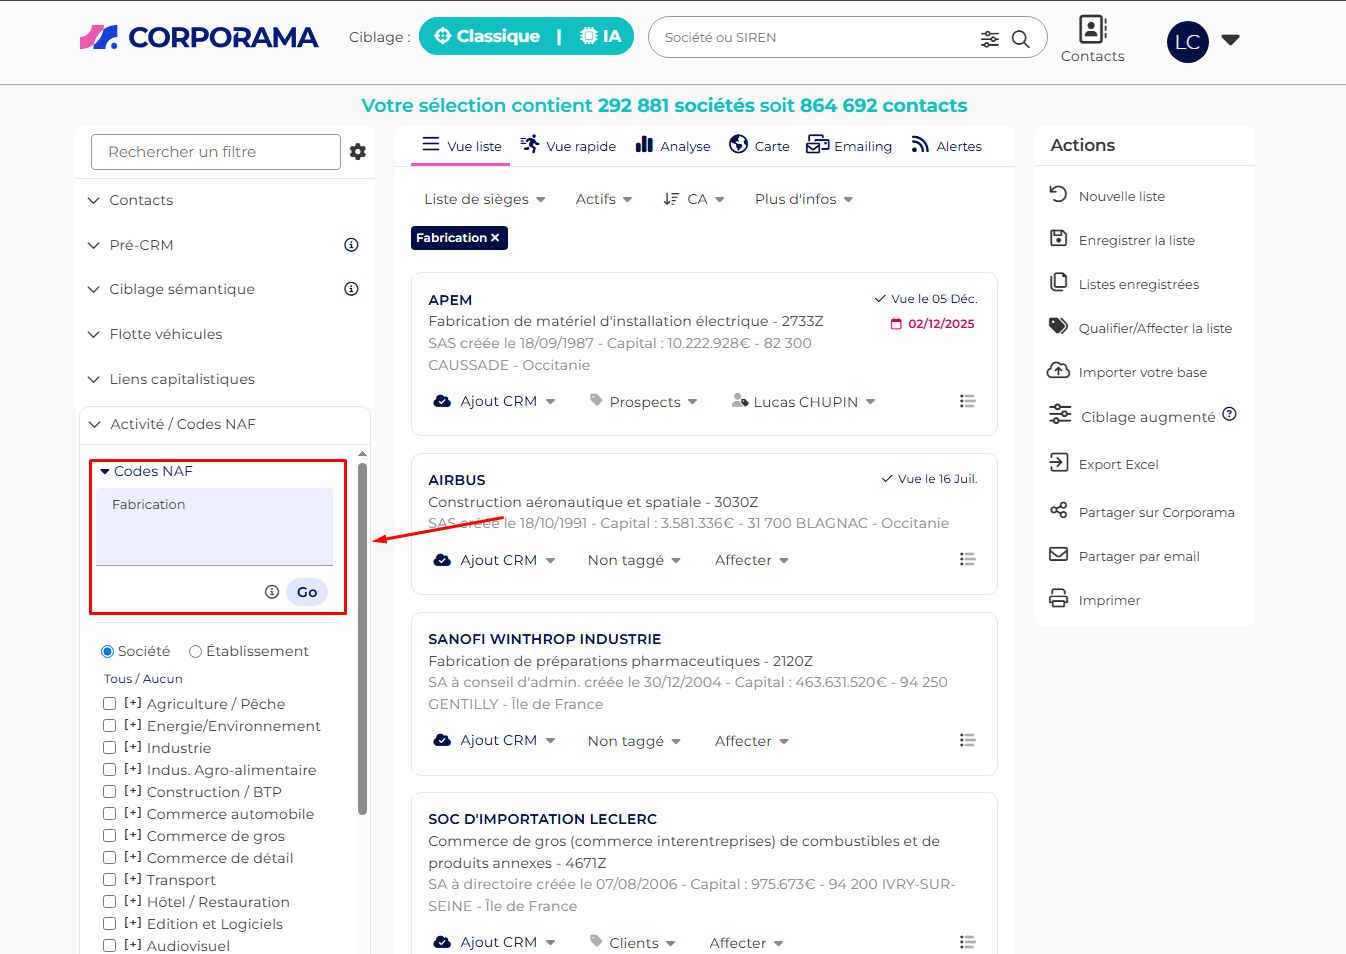This screenshot has width=1346, height=954.
Task: Click the Imprimer printer icon
Action: [x=1058, y=599]
